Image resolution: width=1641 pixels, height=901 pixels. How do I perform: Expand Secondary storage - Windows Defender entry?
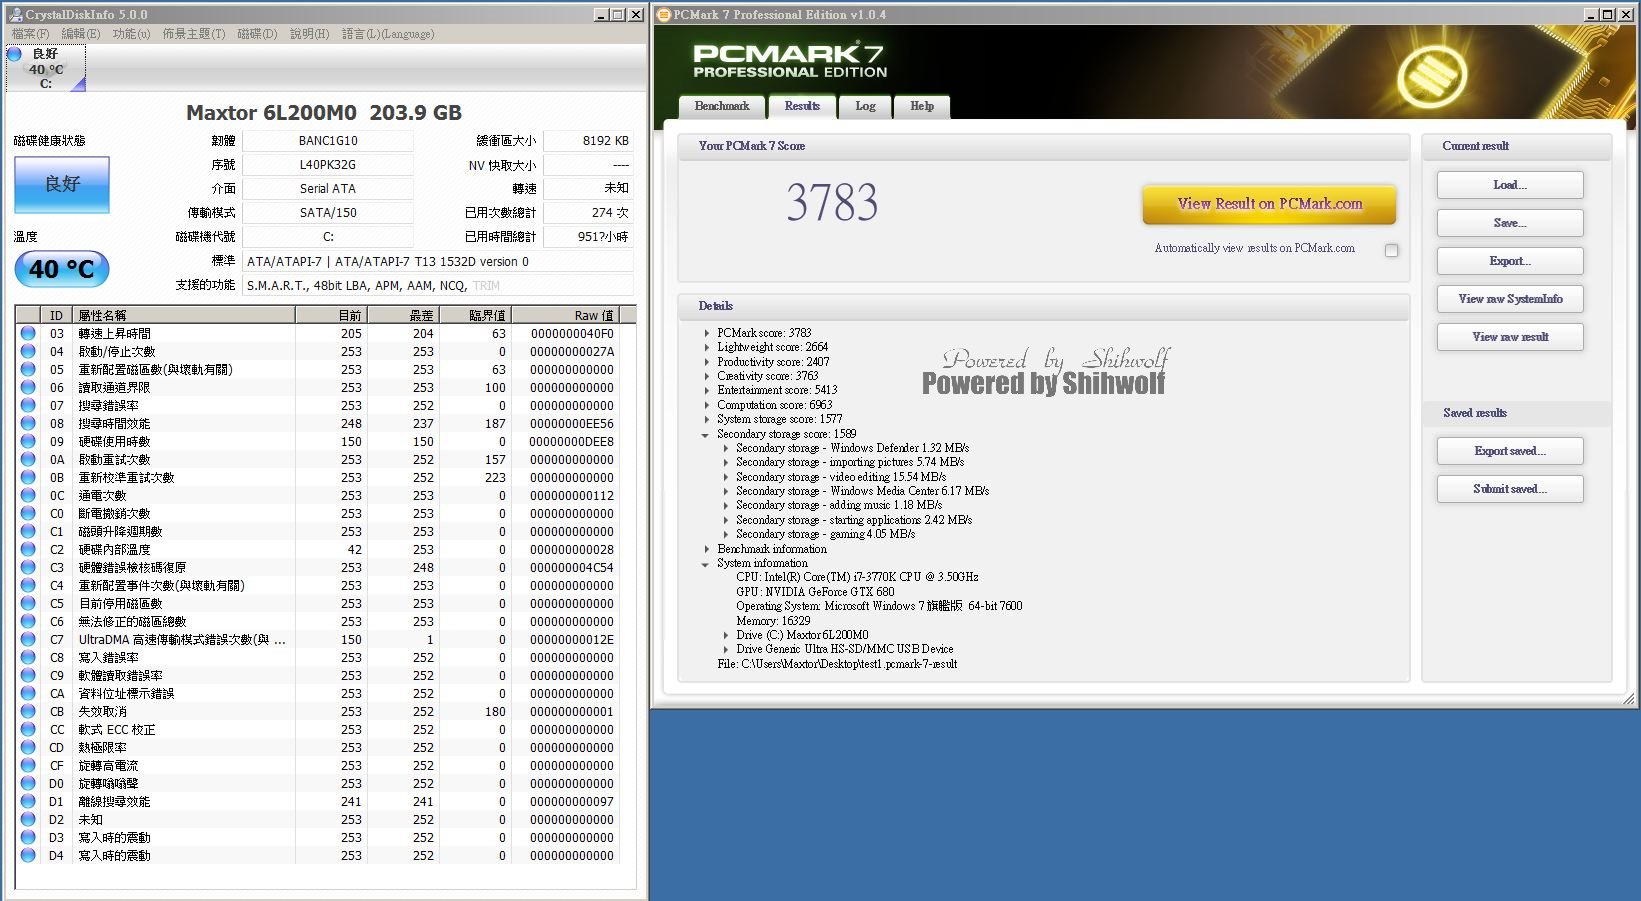pyautogui.click(x=726, y=448)
